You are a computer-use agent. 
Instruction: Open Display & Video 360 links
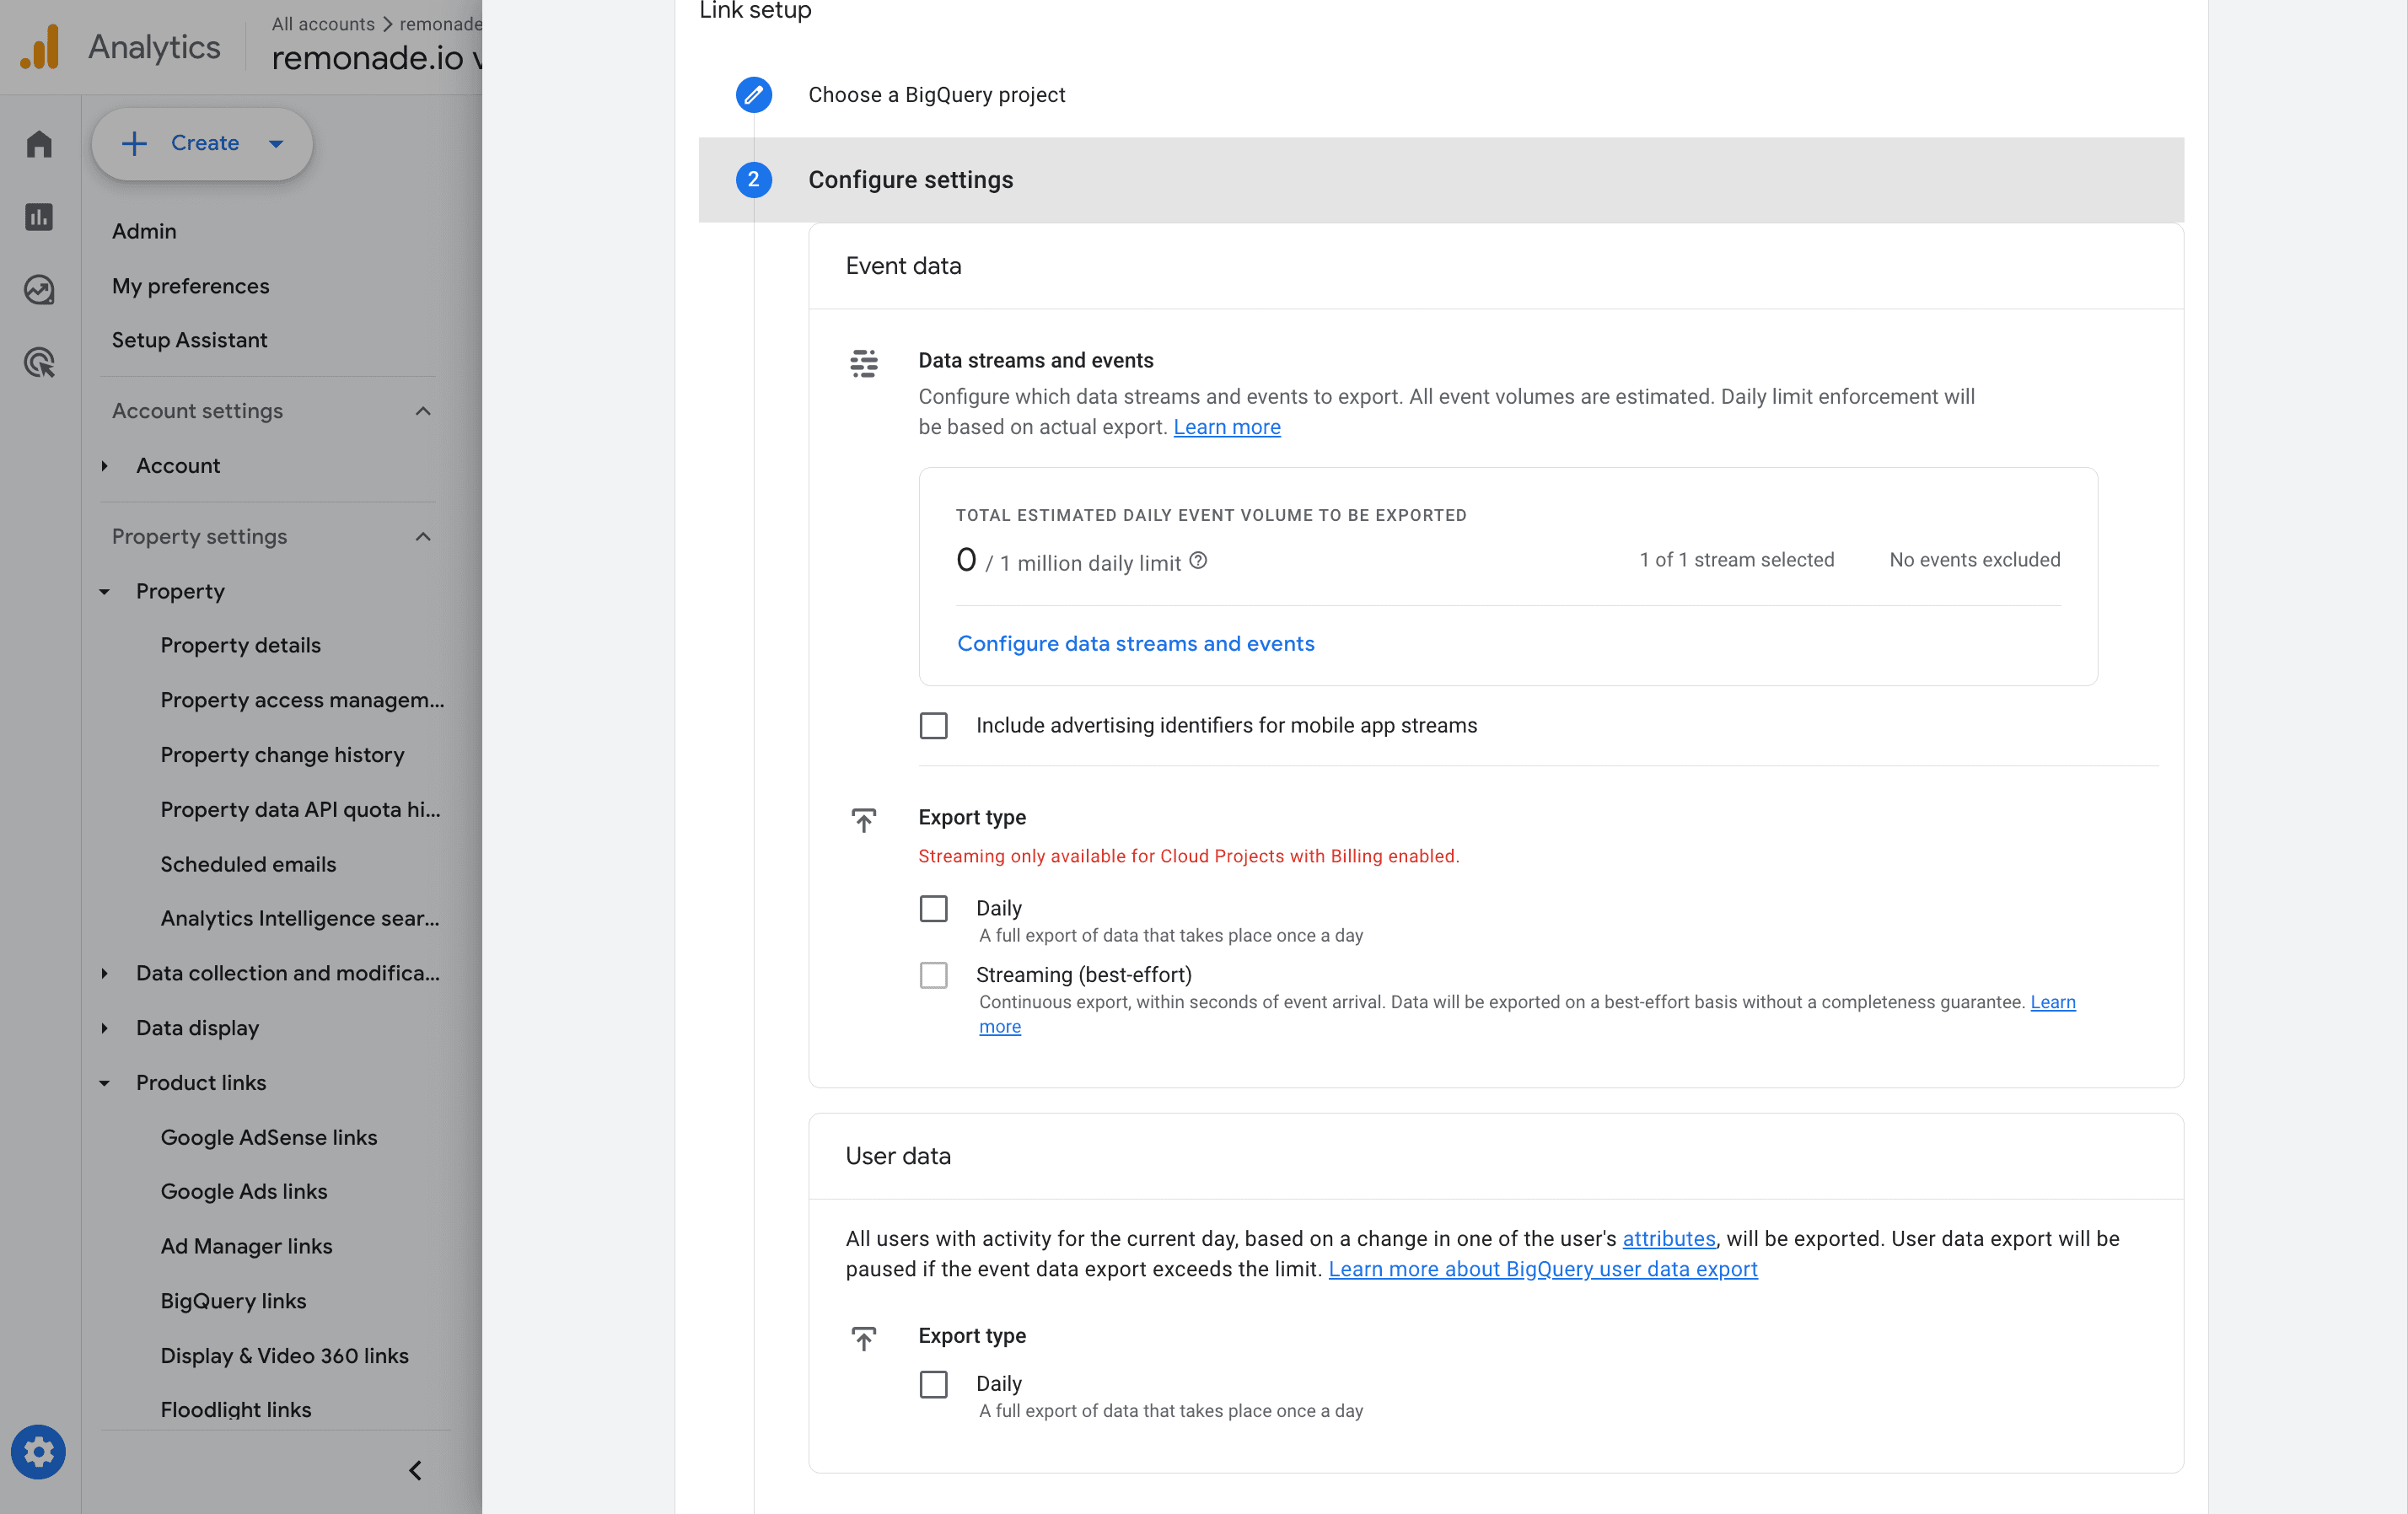284,1356
